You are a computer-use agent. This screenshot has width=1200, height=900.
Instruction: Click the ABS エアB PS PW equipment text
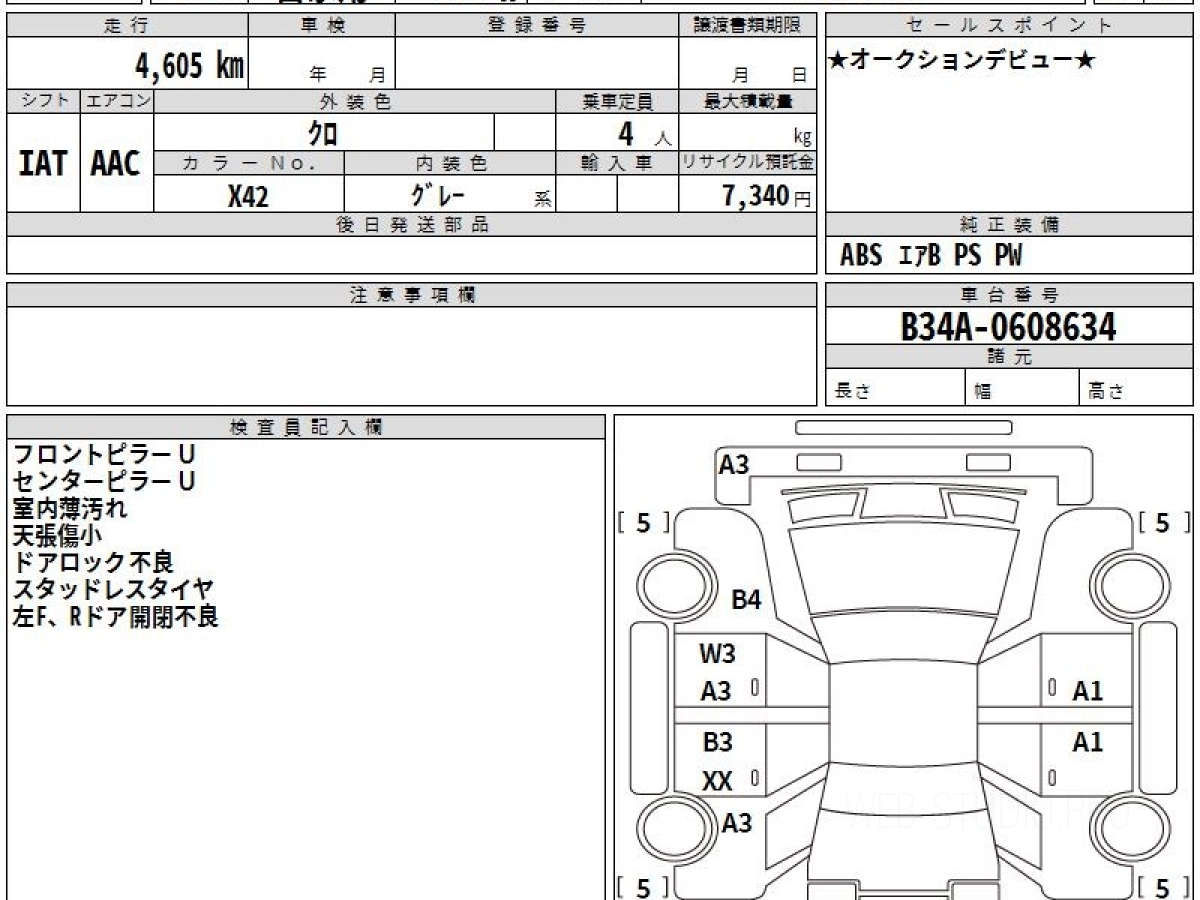[x=931, y=256]
